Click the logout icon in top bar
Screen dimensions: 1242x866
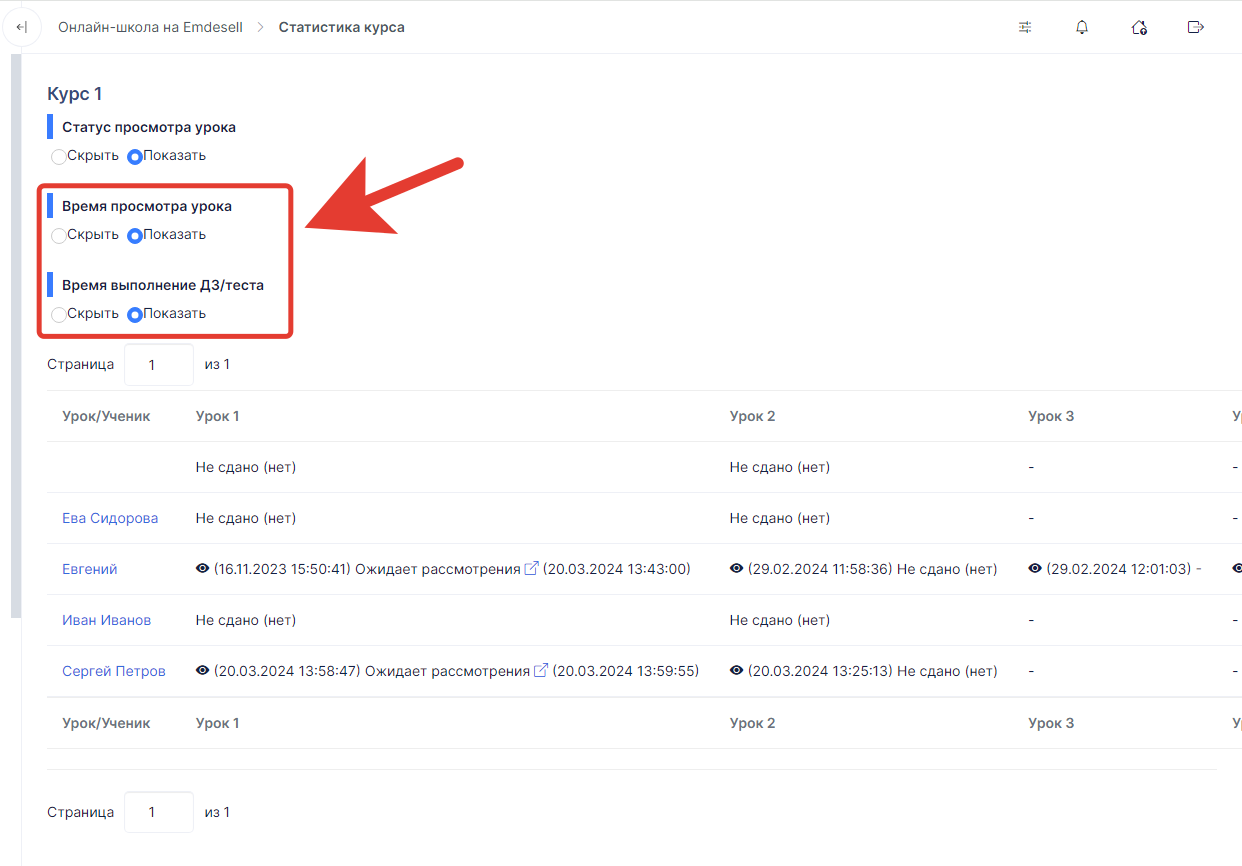click(1195, 27)
